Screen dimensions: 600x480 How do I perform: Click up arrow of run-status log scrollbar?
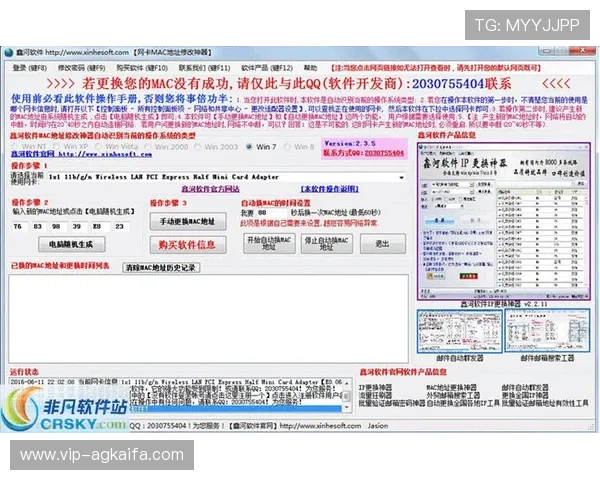click(347, 383)
